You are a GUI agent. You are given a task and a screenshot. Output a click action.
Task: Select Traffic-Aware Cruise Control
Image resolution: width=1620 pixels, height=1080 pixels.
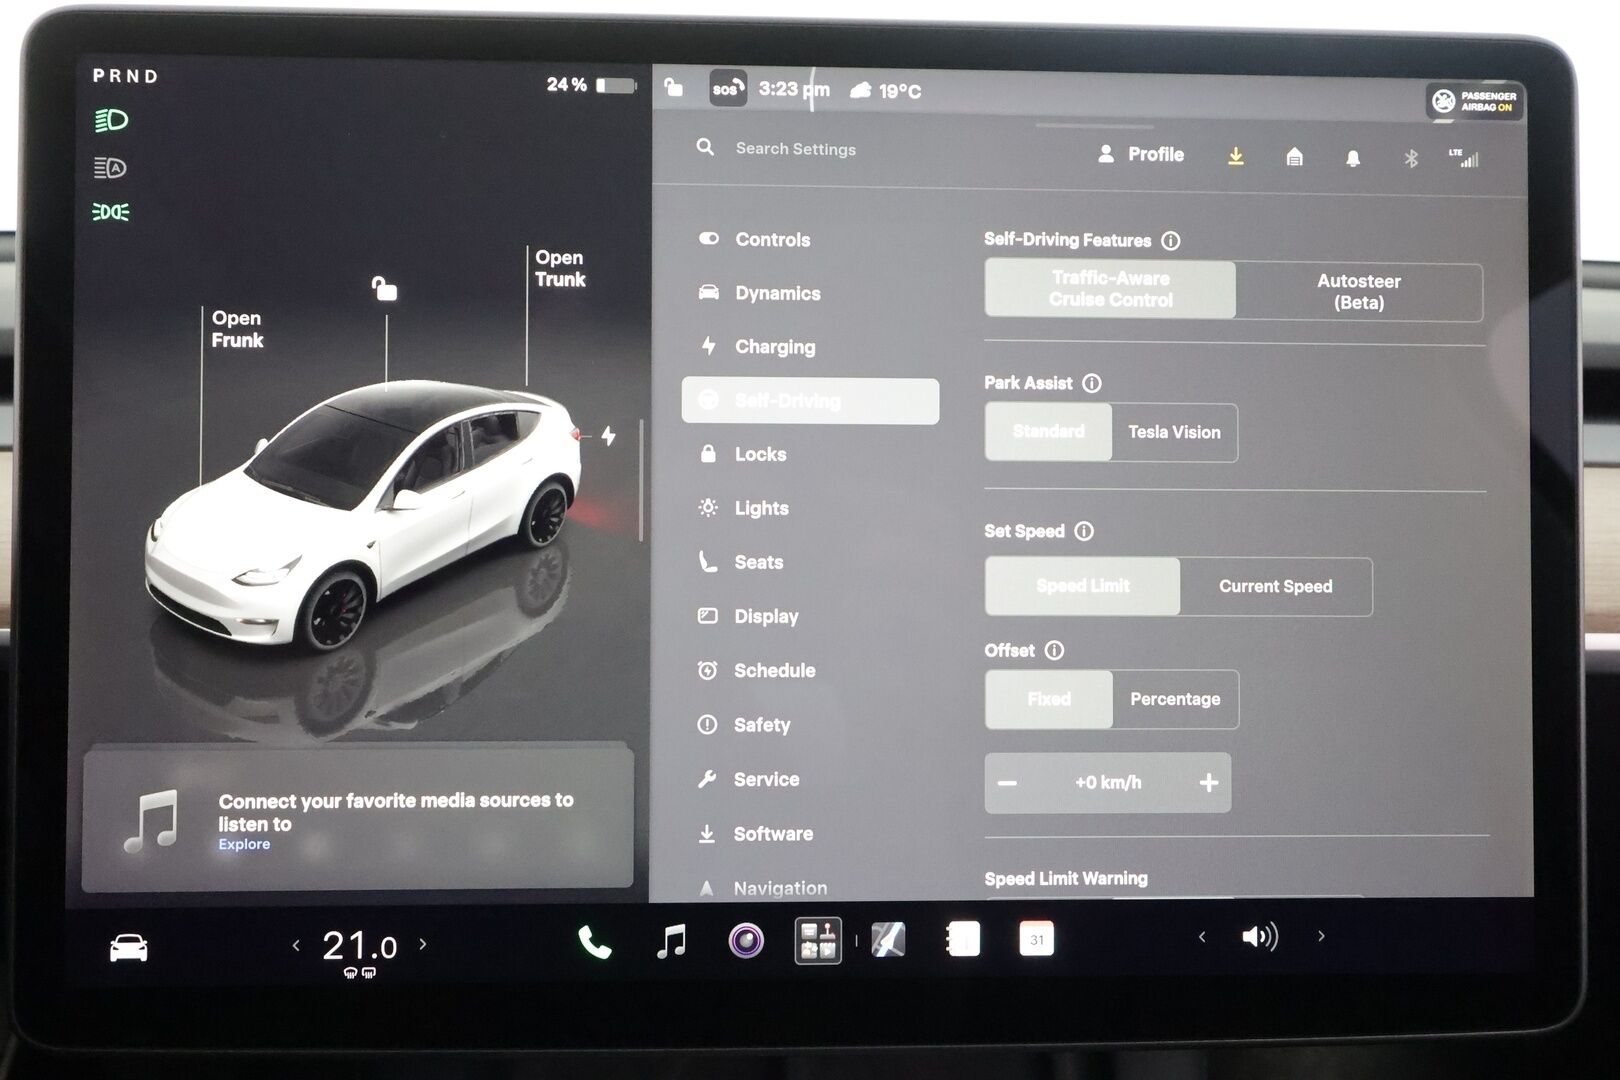(x=1110, y=289)
